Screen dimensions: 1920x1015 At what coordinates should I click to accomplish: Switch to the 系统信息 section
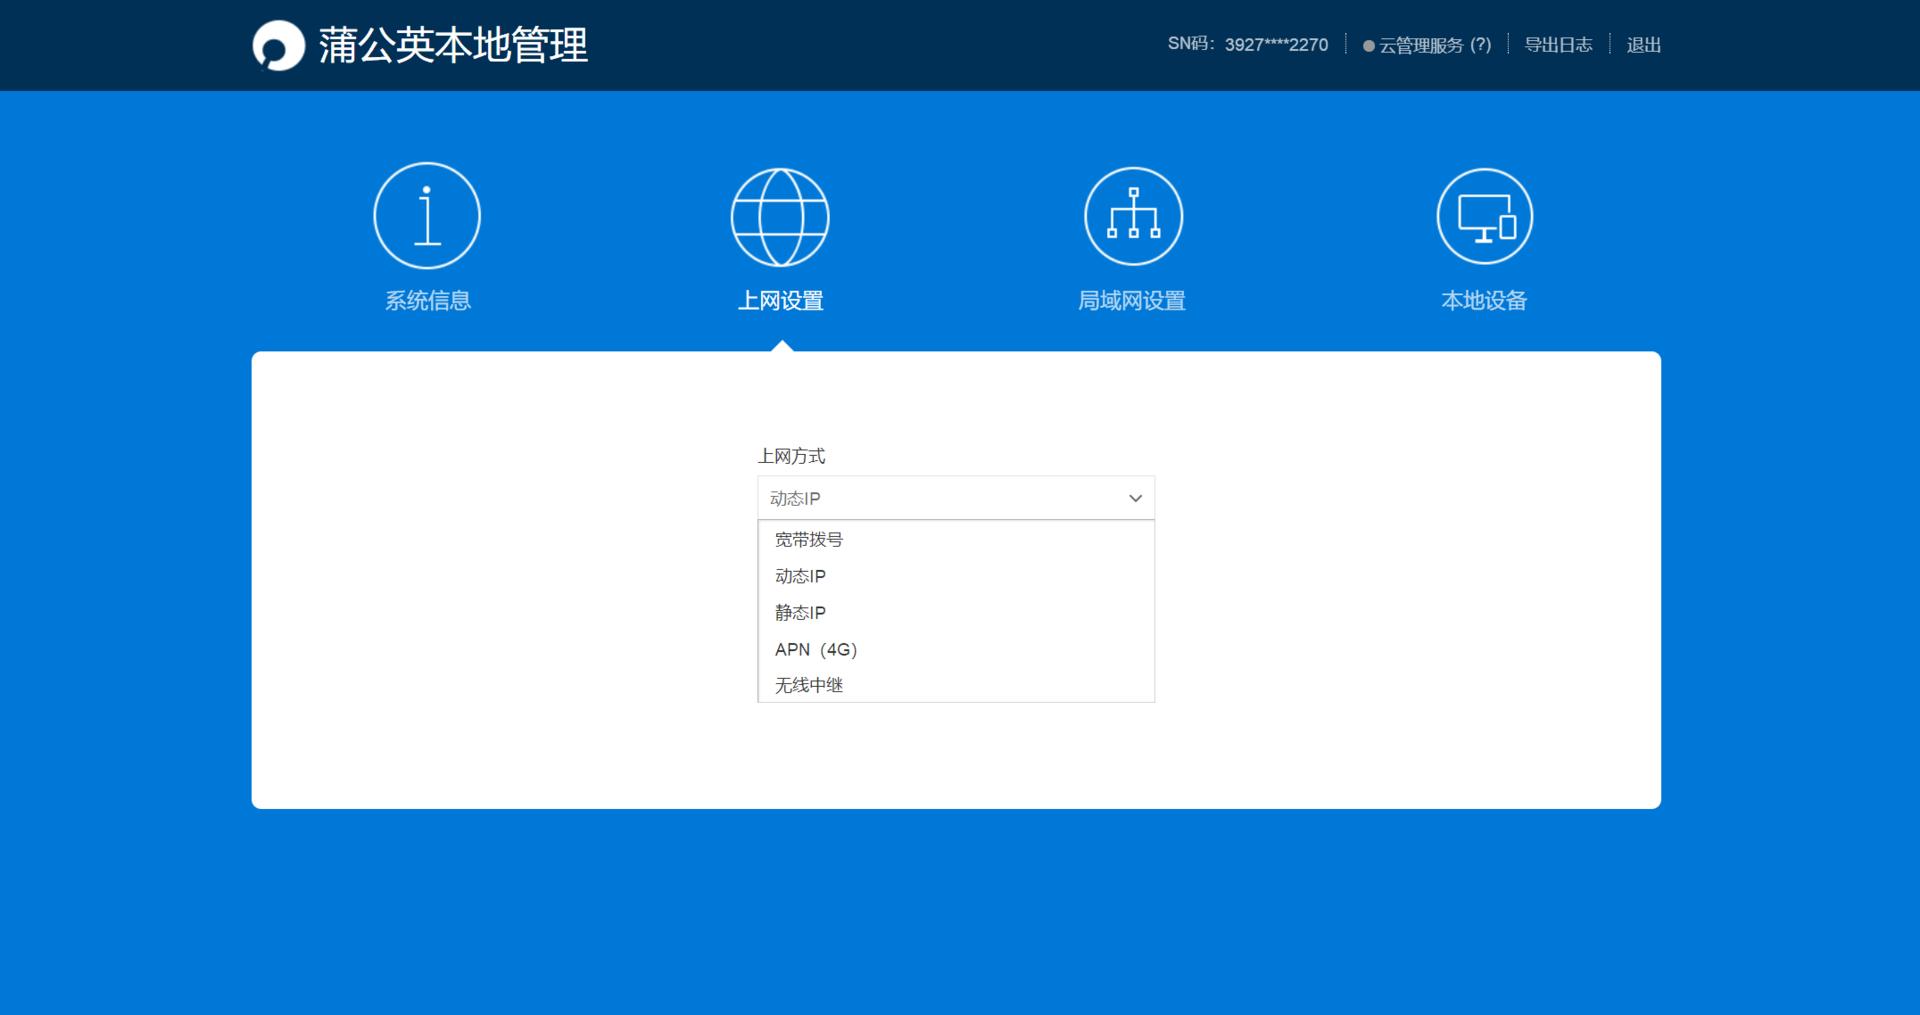427,299
